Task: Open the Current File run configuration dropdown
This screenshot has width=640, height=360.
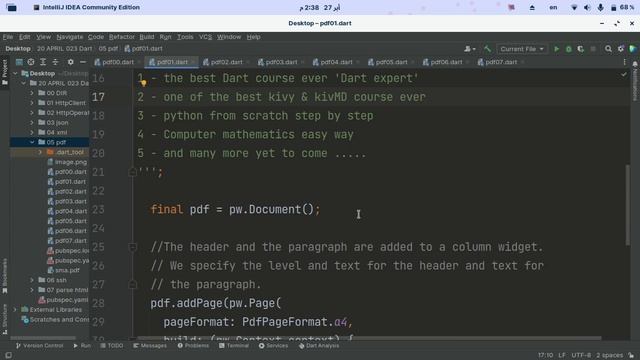Action: (x=522, y=49)
